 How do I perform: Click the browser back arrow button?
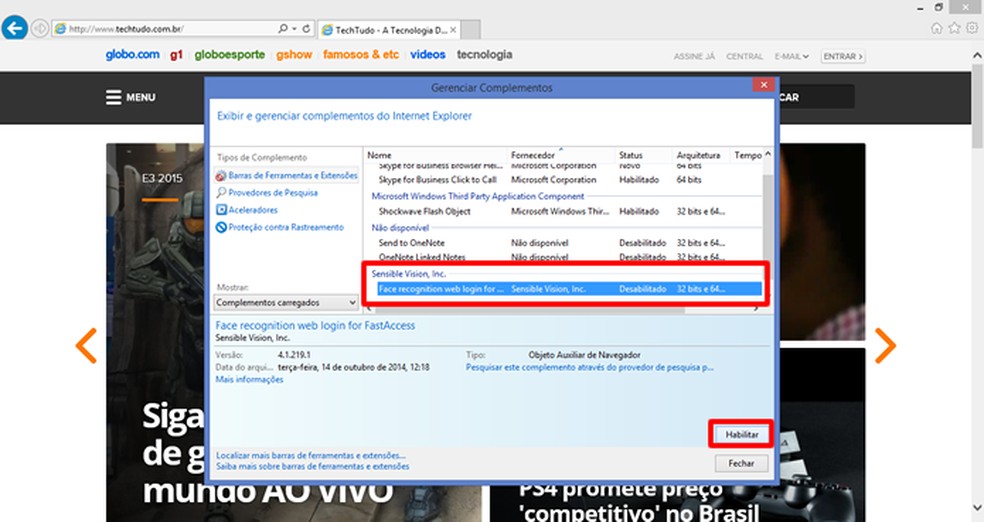(x=14, y=28)
